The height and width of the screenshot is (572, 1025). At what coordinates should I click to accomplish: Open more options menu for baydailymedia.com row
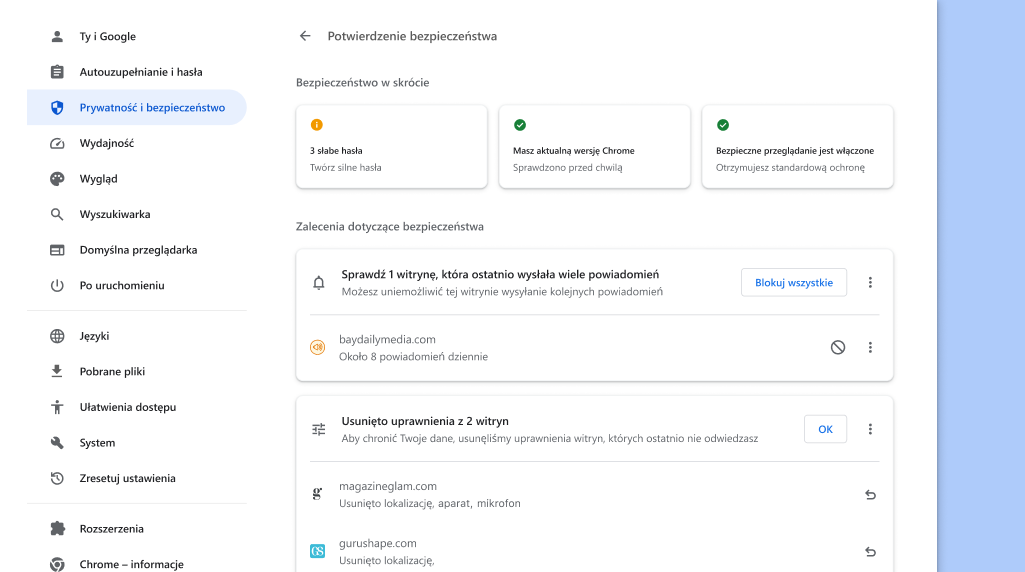point(870,348)
